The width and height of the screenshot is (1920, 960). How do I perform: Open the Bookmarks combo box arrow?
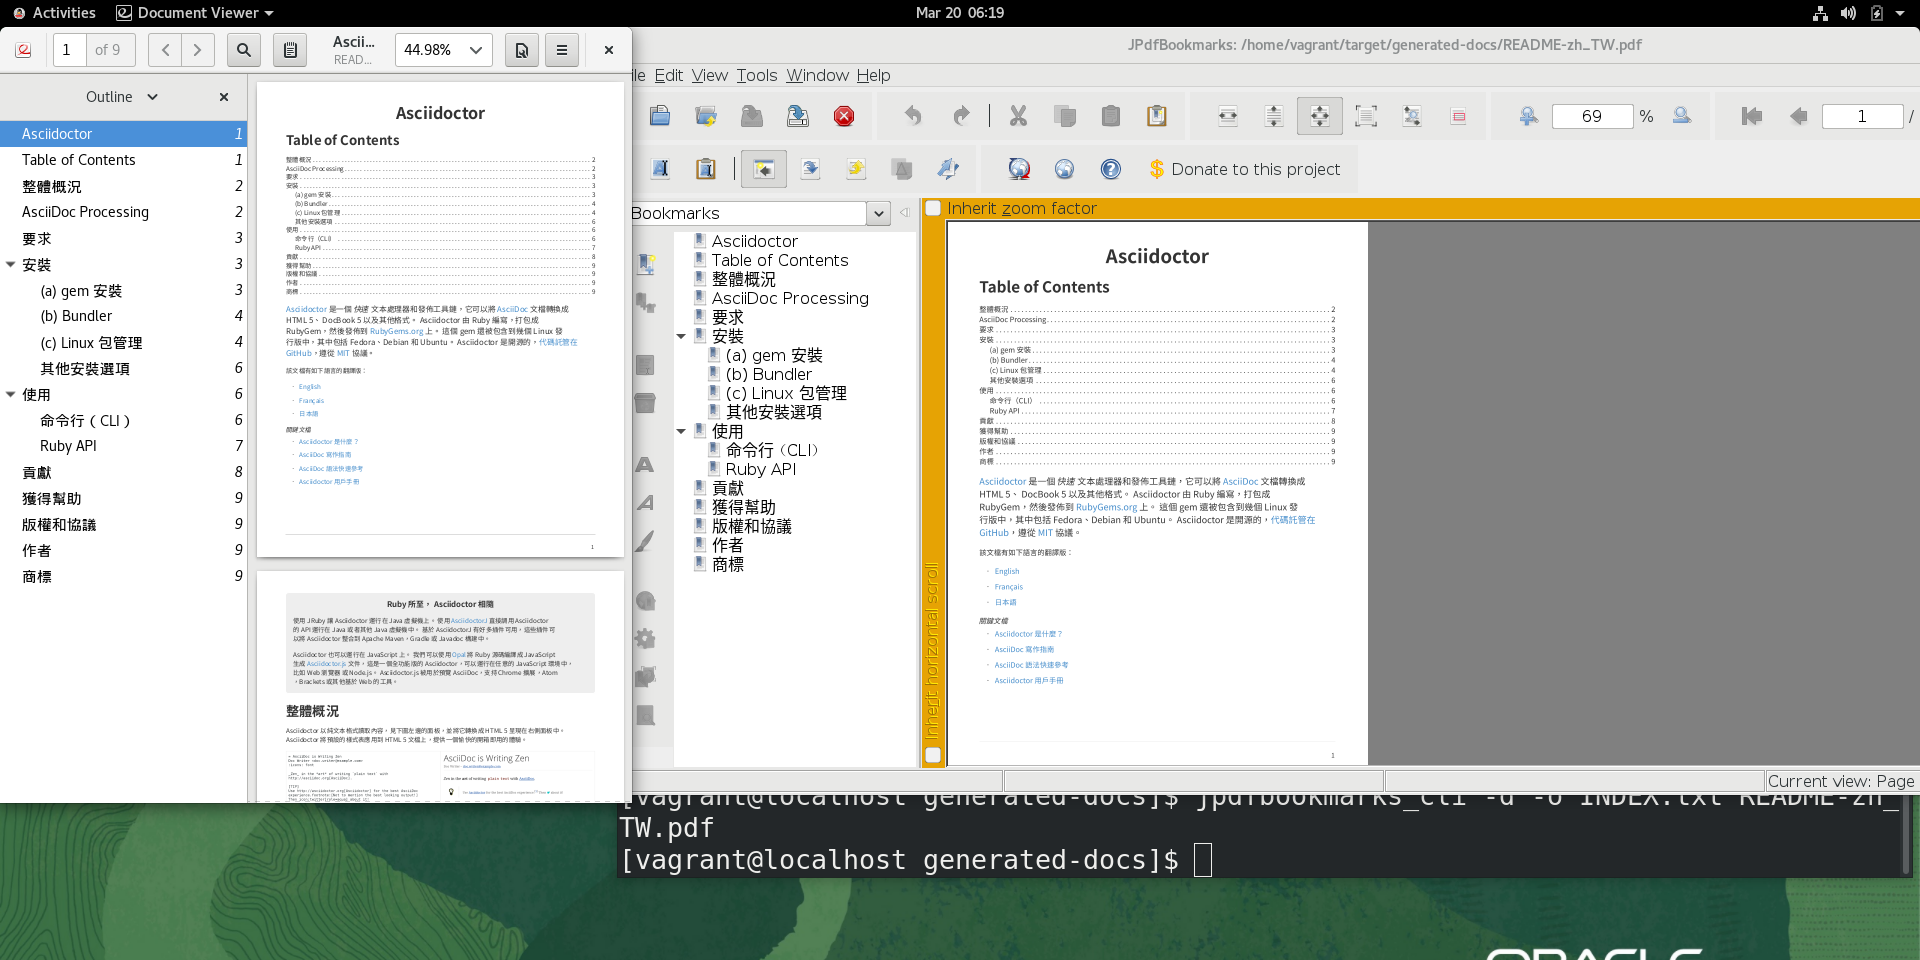[878, 213]
